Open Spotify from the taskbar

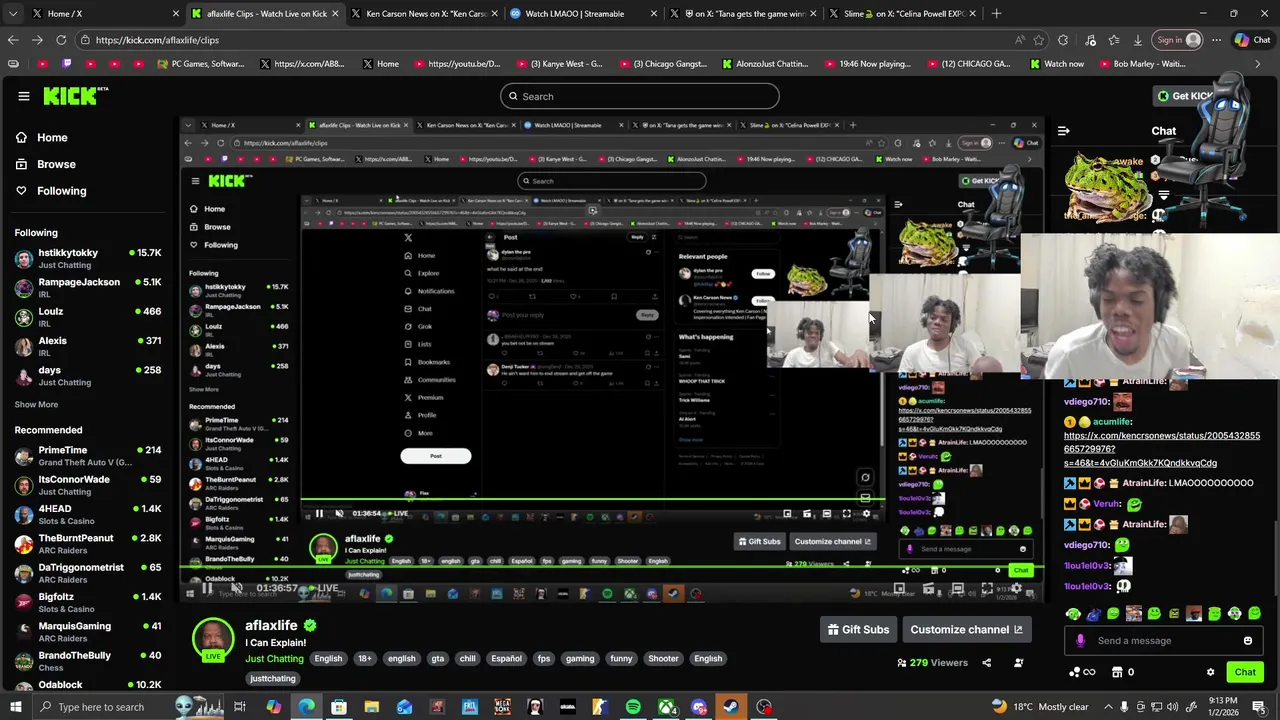tap(633, 707)
